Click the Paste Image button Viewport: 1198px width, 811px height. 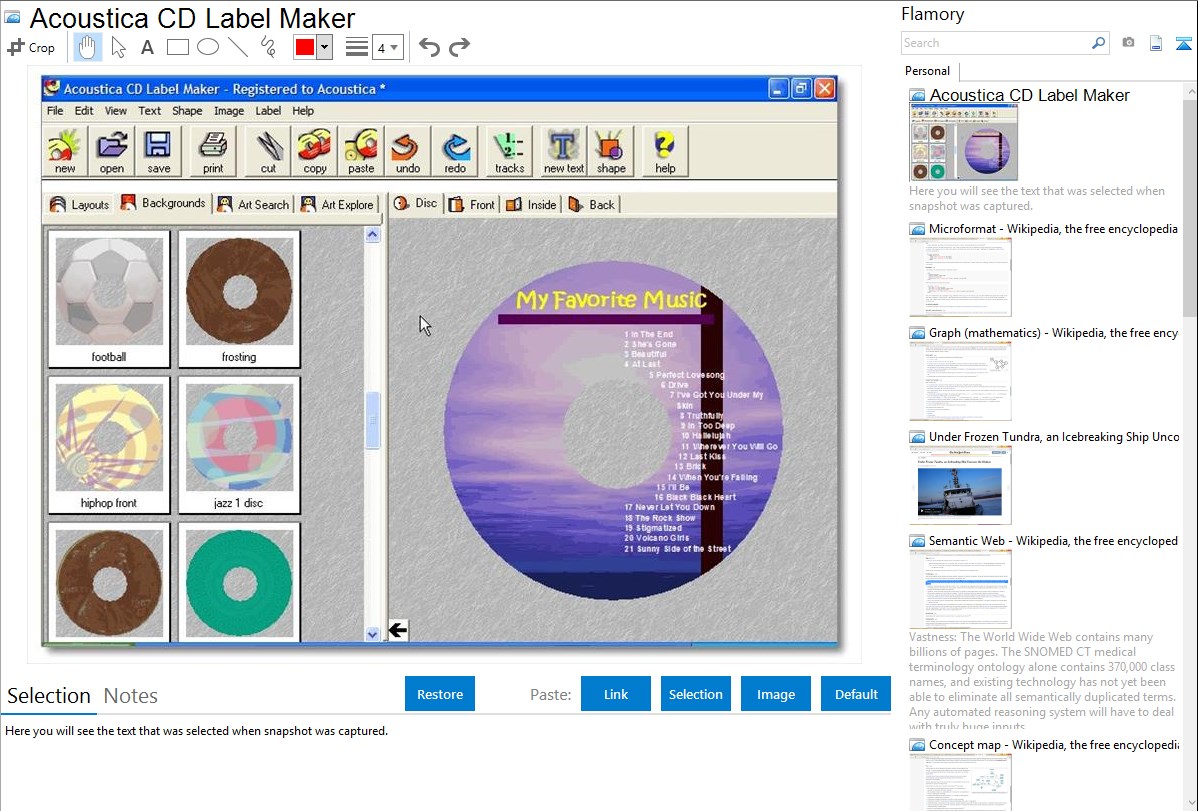click(776, 694)
